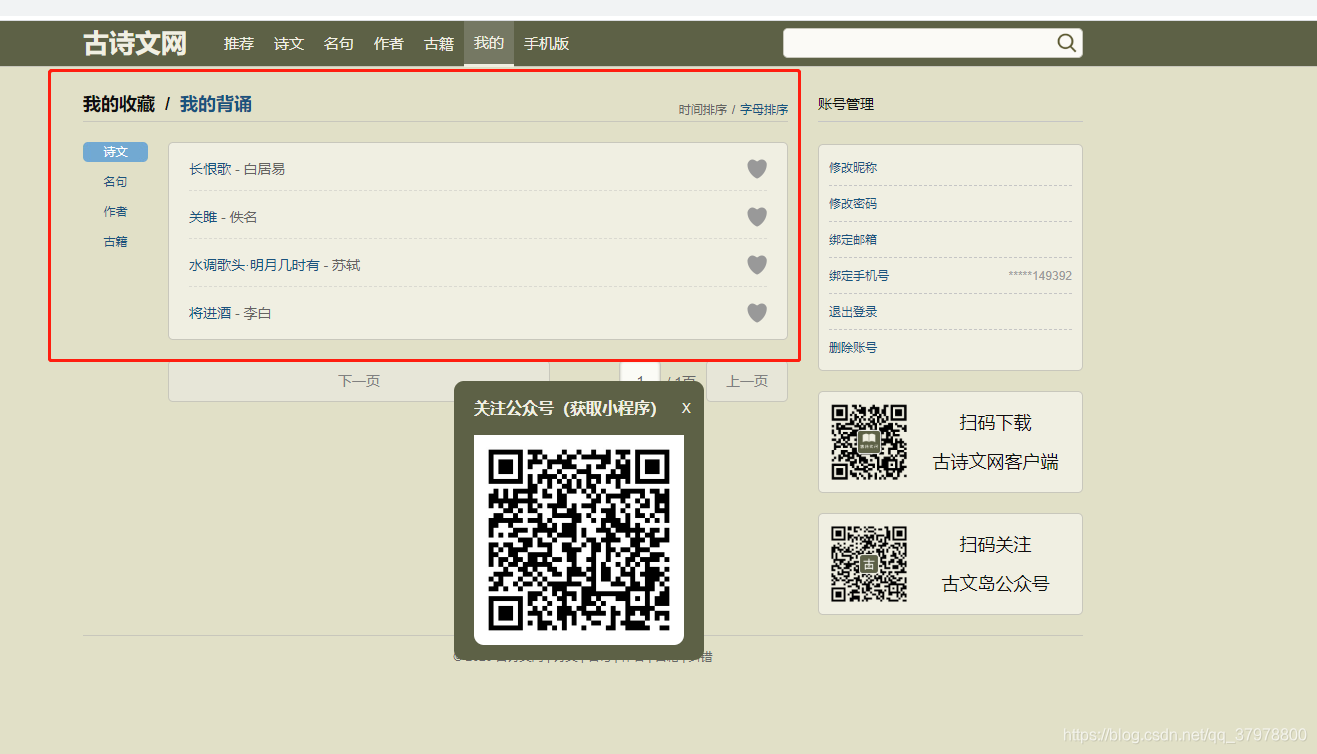Click the masked phone number *****149392
The height and width of the screenshot is (754, 1317).
[x=1040, y=276]
